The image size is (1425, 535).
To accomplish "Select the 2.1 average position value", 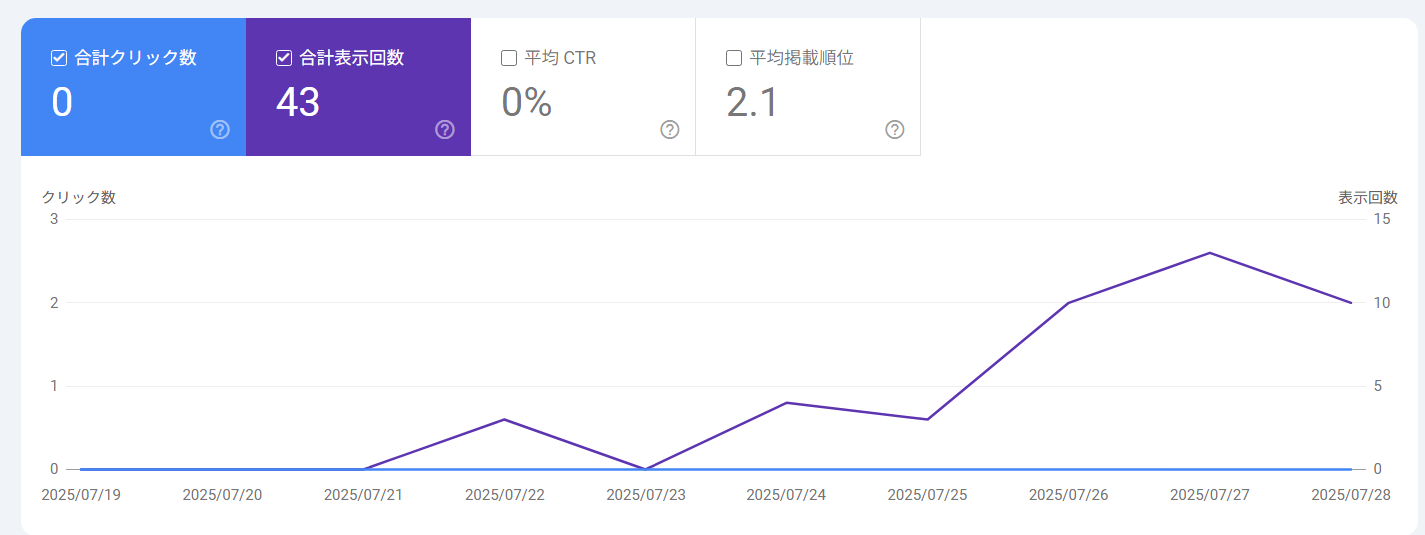I will 752,102.
